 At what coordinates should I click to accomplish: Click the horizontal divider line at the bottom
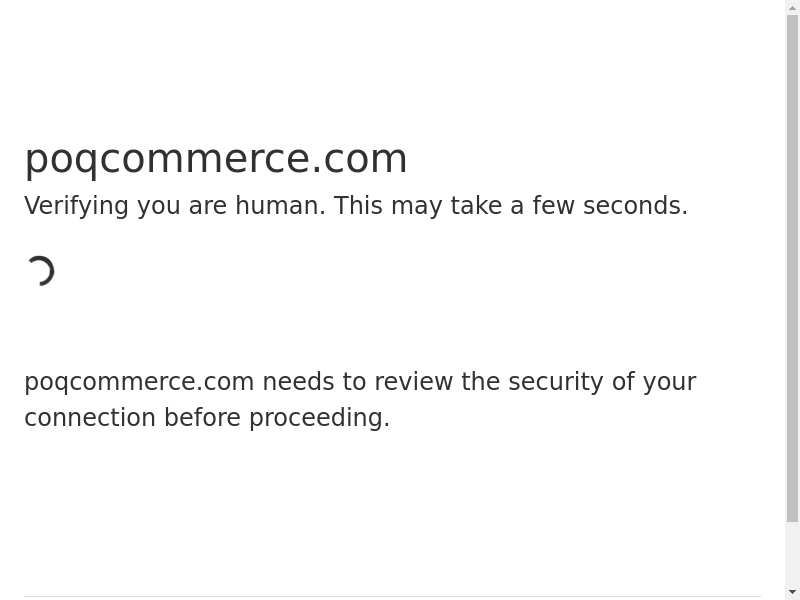(392, 597)
